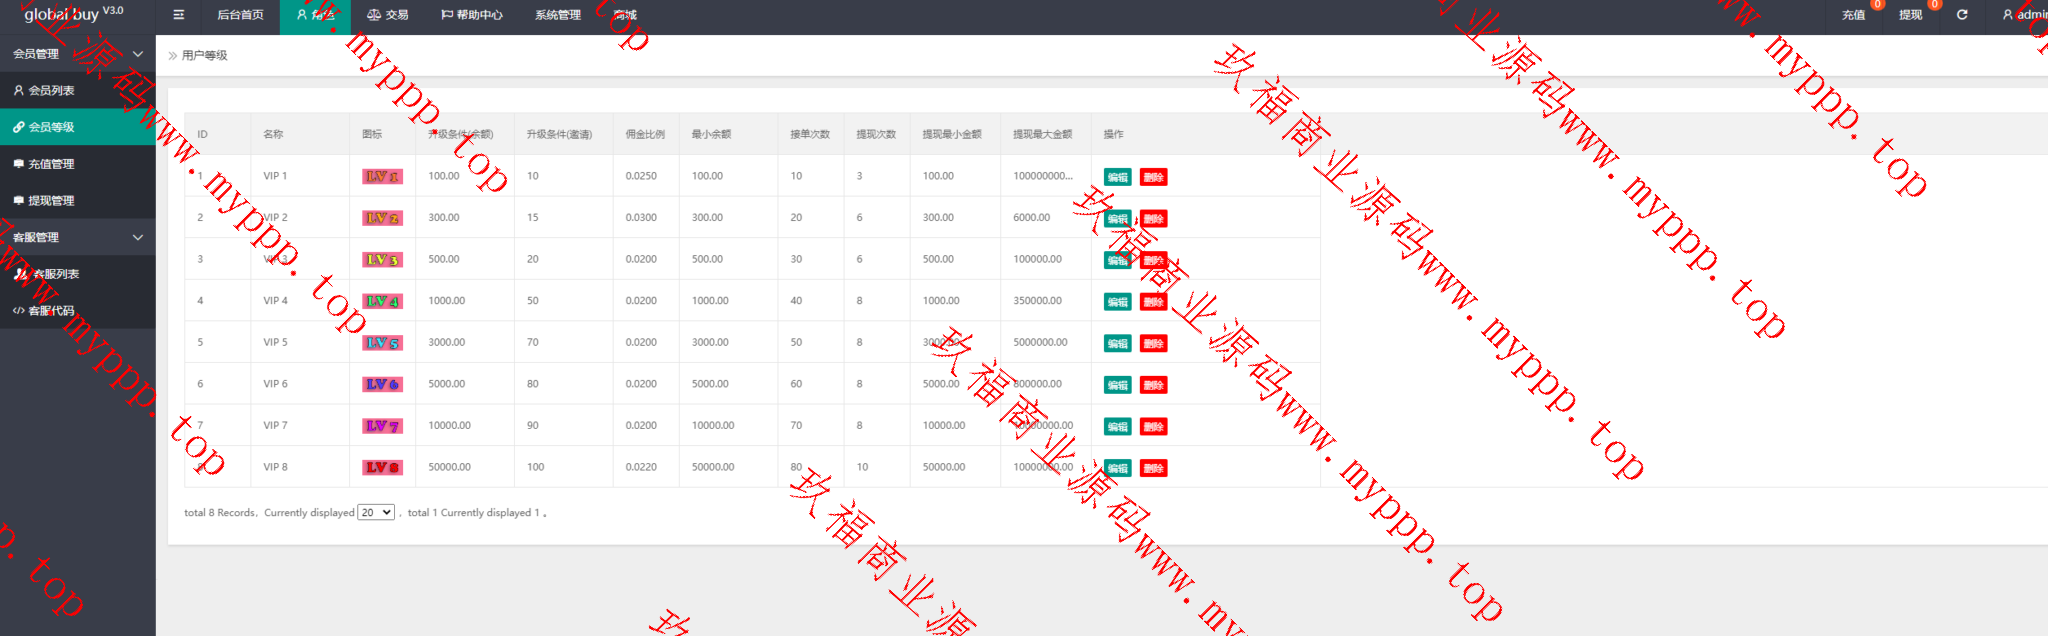Click the global buy logo

tap(73, 14)
